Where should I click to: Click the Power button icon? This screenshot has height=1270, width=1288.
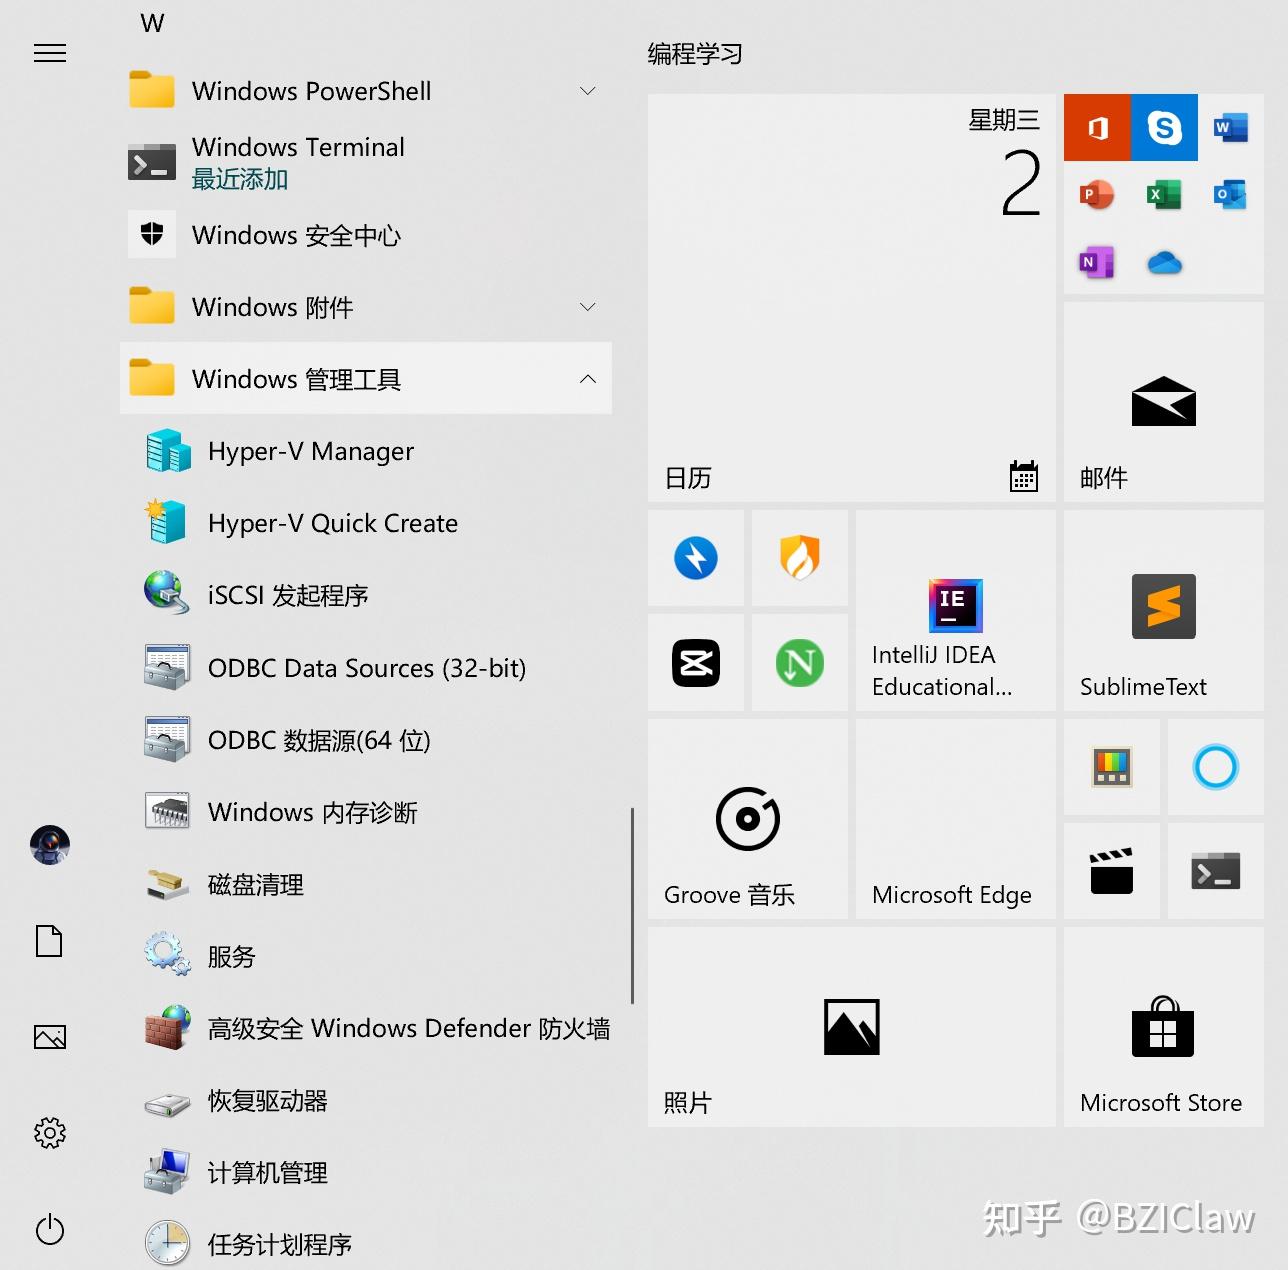pyautogui.click(x=50, y=1229)
